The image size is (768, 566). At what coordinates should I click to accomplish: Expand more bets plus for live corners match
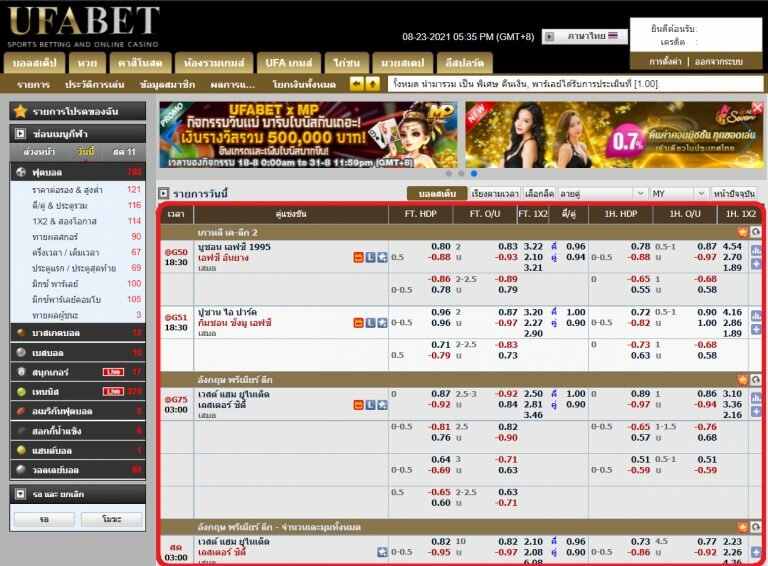pos(756,552)
